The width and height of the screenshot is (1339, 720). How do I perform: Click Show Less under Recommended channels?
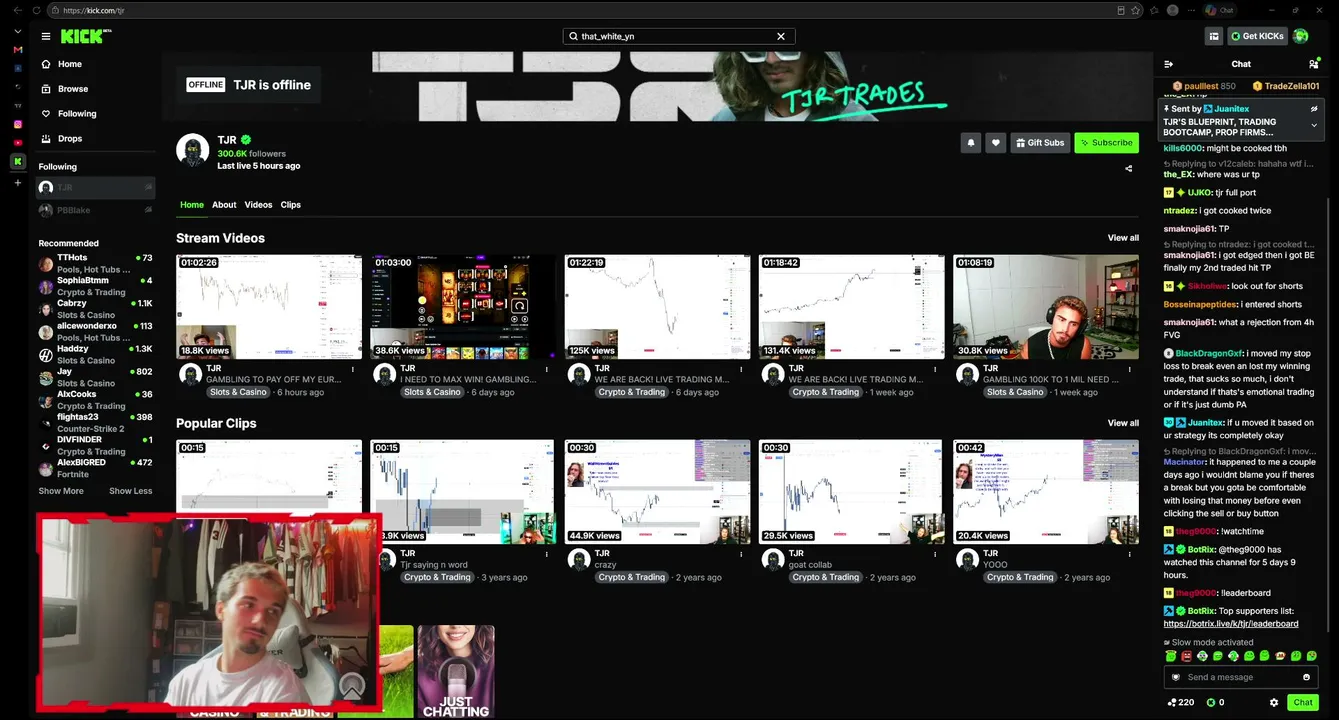click(131, 491)
